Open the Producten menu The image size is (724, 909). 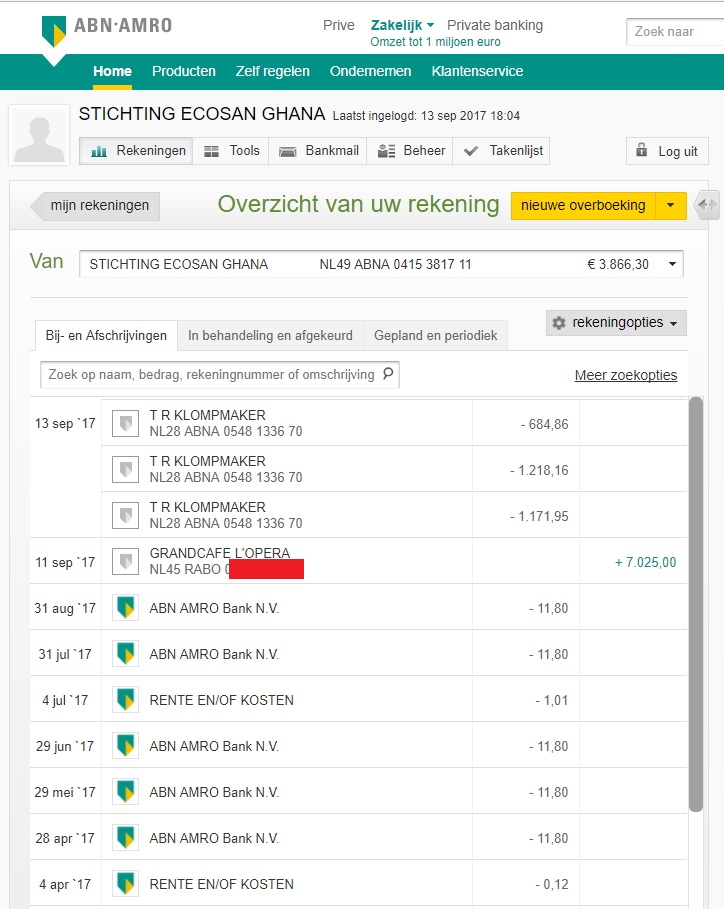184,71
